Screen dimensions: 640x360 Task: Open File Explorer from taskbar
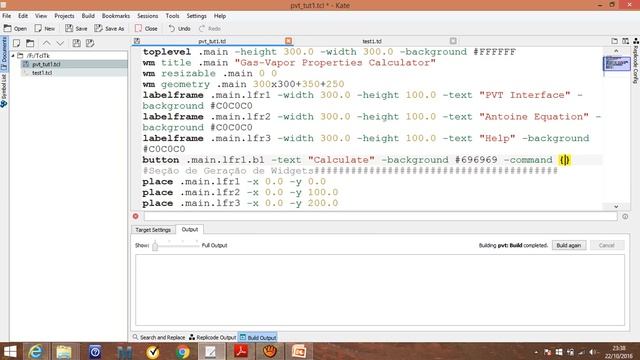coord(64,351)
